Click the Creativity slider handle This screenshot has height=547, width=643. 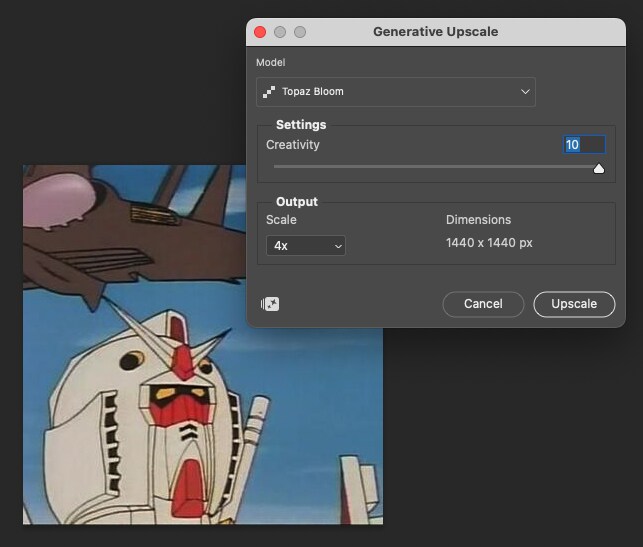599,168
